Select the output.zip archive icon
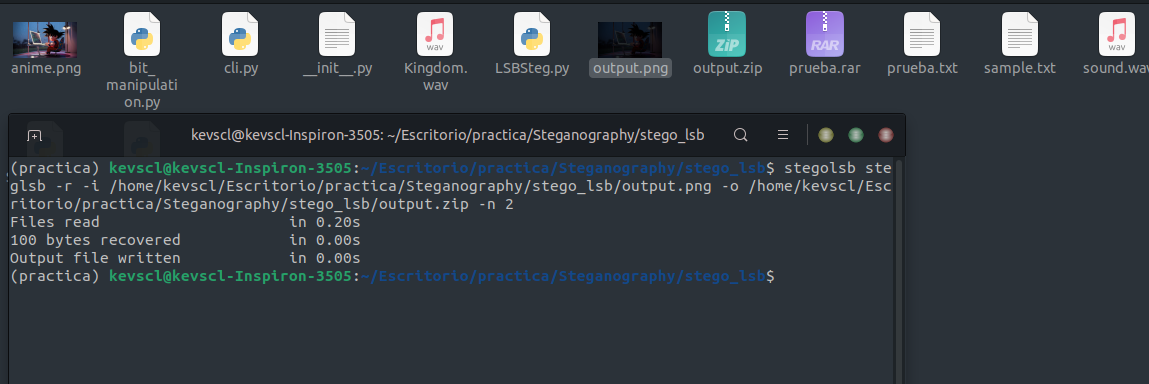 point(727,34)
